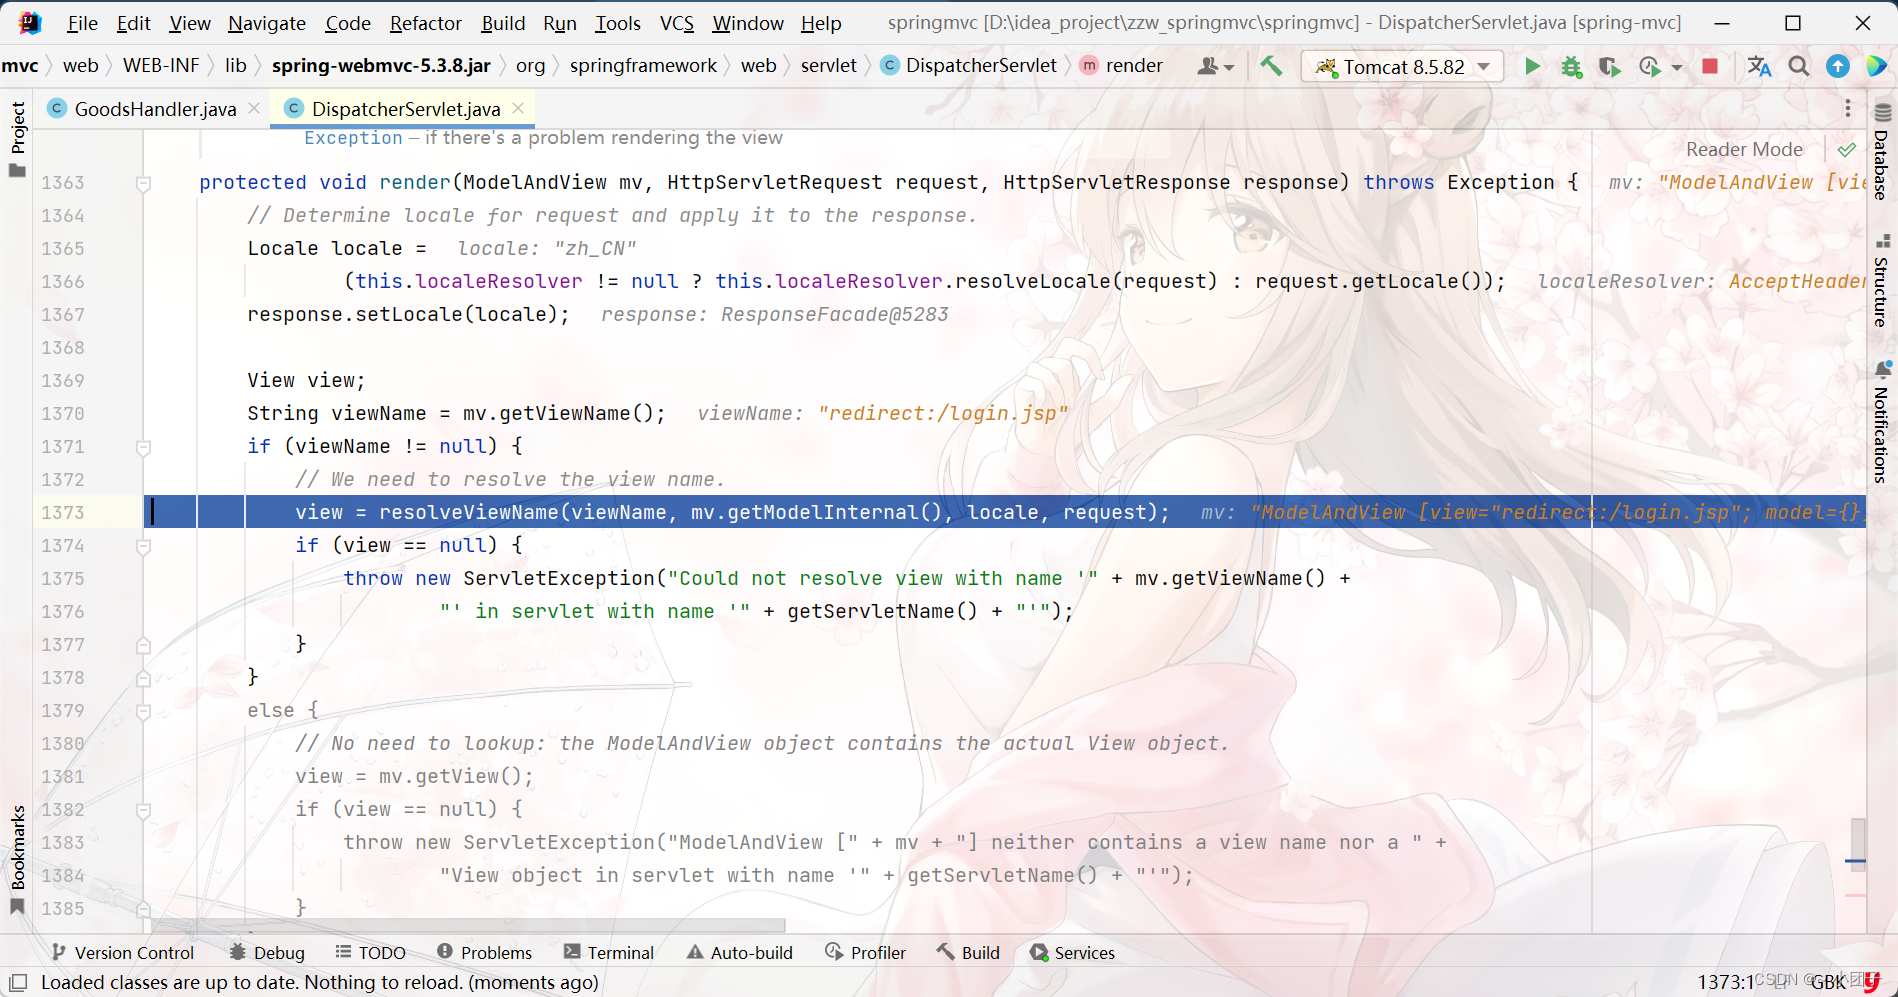The height and width of the screenshot is (997, 1898).
Task: Select the DispatcherServlet.java tab
Action: pyautogui.click(x=405, y=109)
